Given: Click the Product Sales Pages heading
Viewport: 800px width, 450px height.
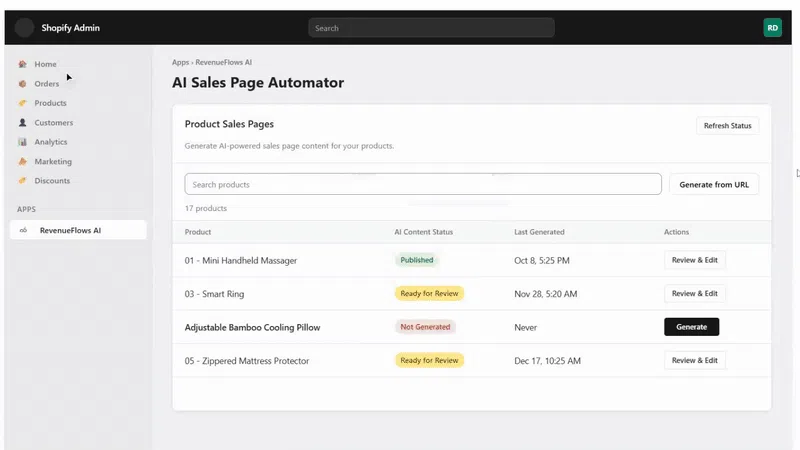Looking at the screenshot, I should pyautogui.click(x=229, y=124).
